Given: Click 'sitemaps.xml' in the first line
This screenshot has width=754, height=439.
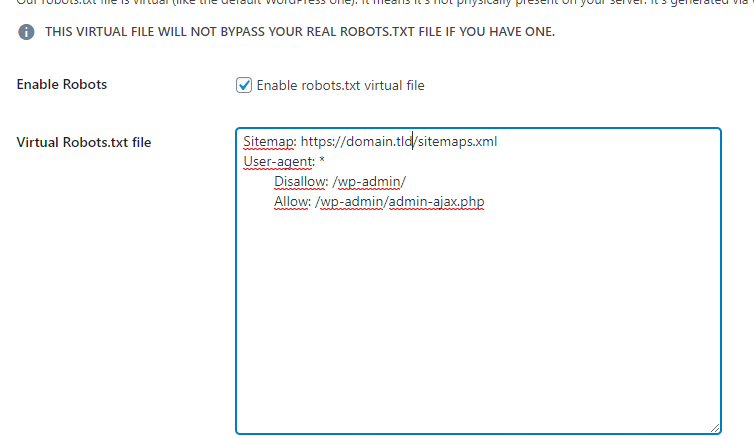Looking at the screenshot, I should pyautogui.click(x=457, y=142).
